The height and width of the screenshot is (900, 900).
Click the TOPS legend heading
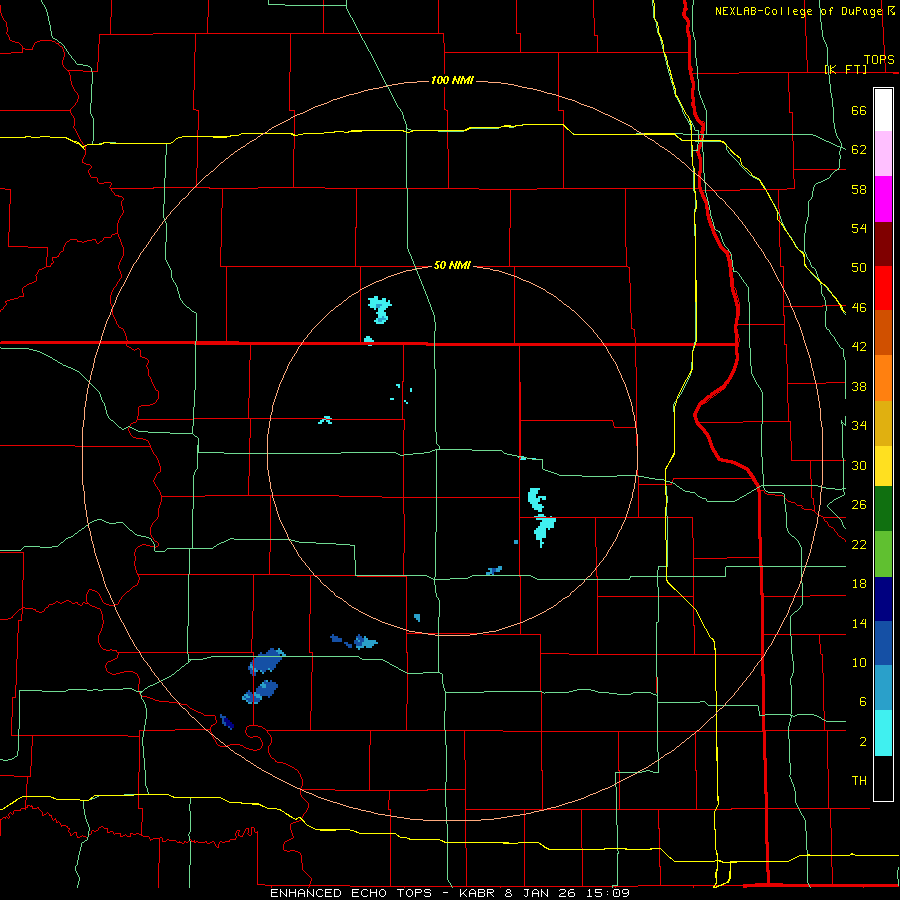coord(879,60)
